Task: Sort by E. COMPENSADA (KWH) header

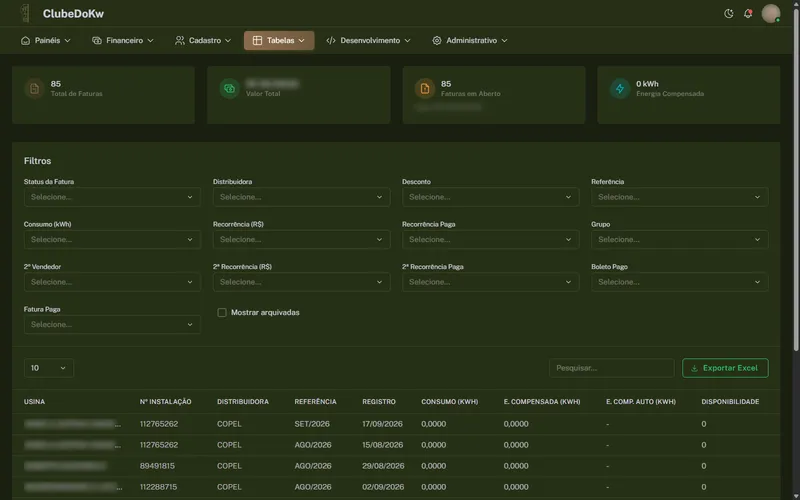Action: tap(542, 402)
